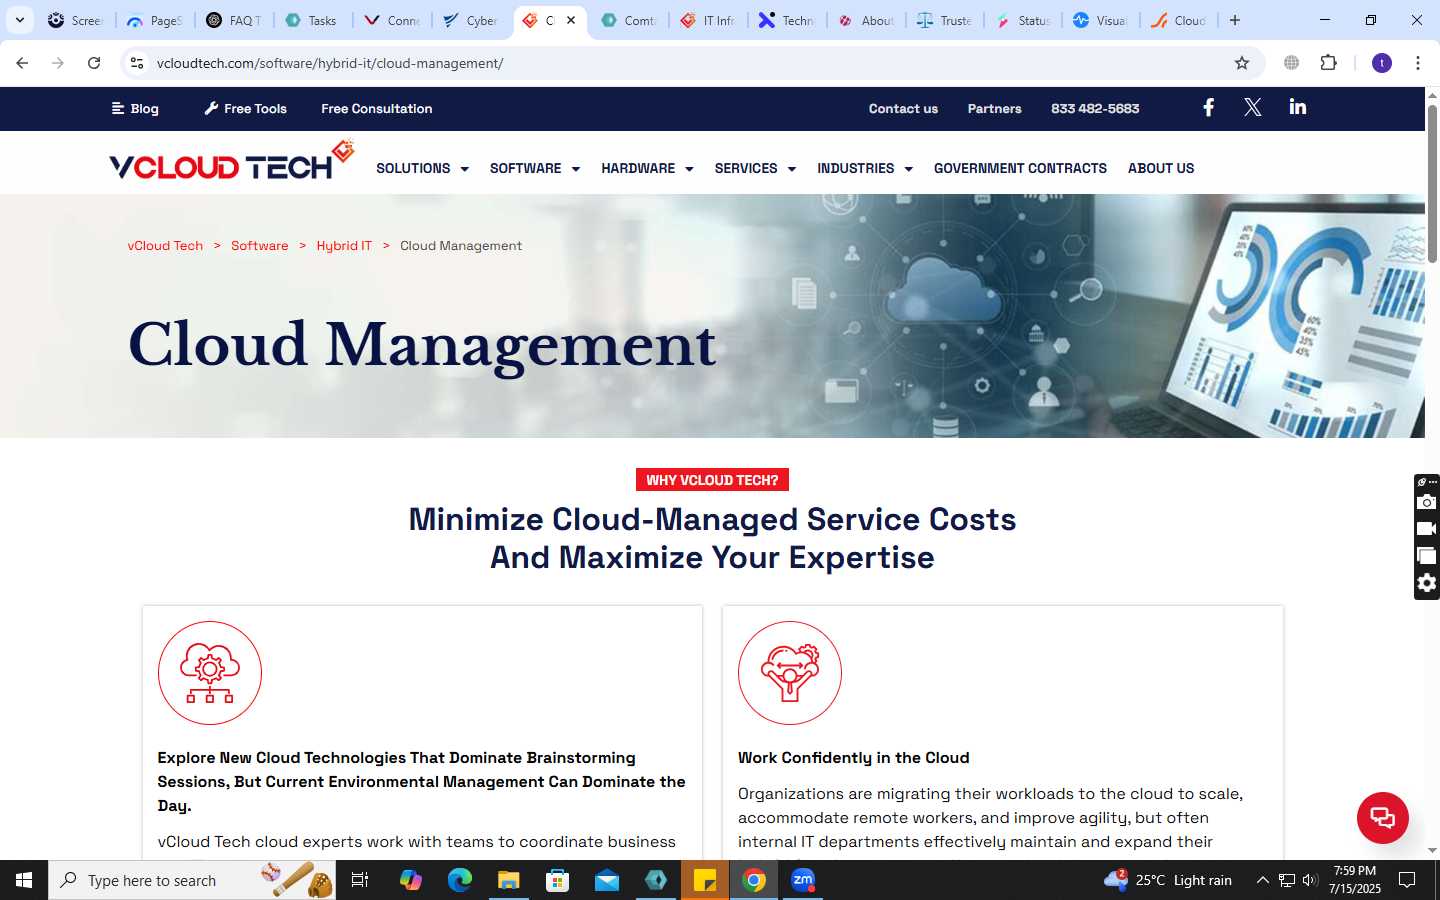Close the active Cloud Management tab
Viewport: 1440px width, 900px height.
point(571,20)
